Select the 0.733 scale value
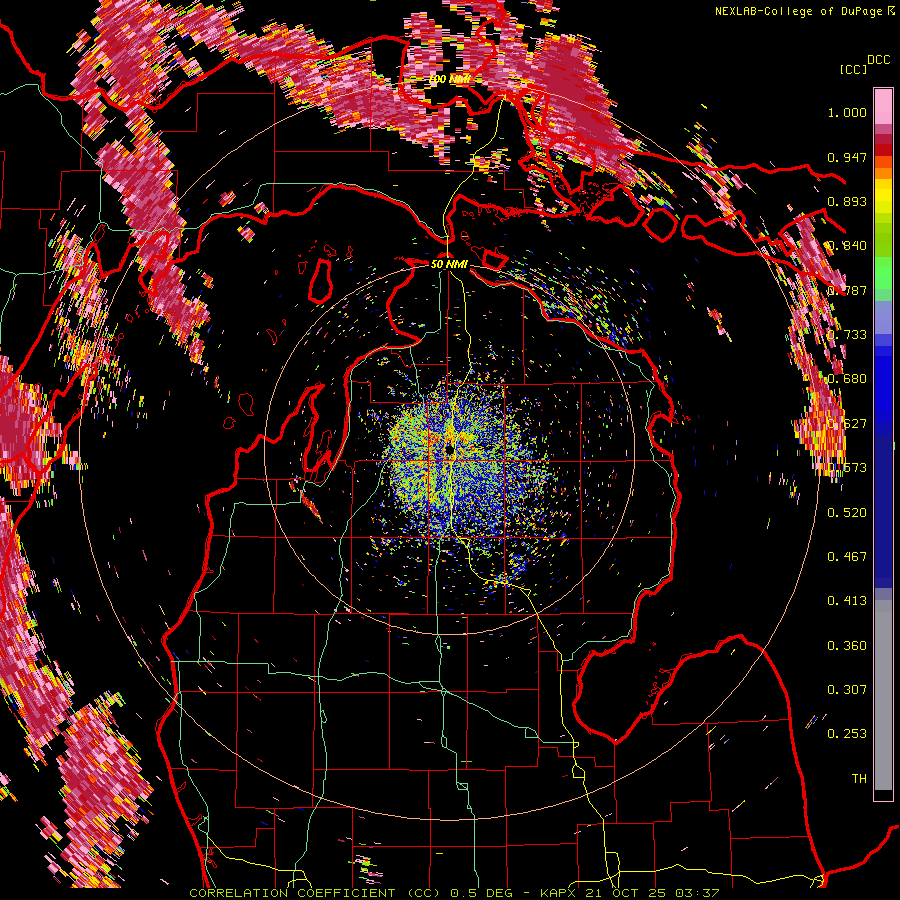Viewport: 900px width, 900px height. point(847,335)
